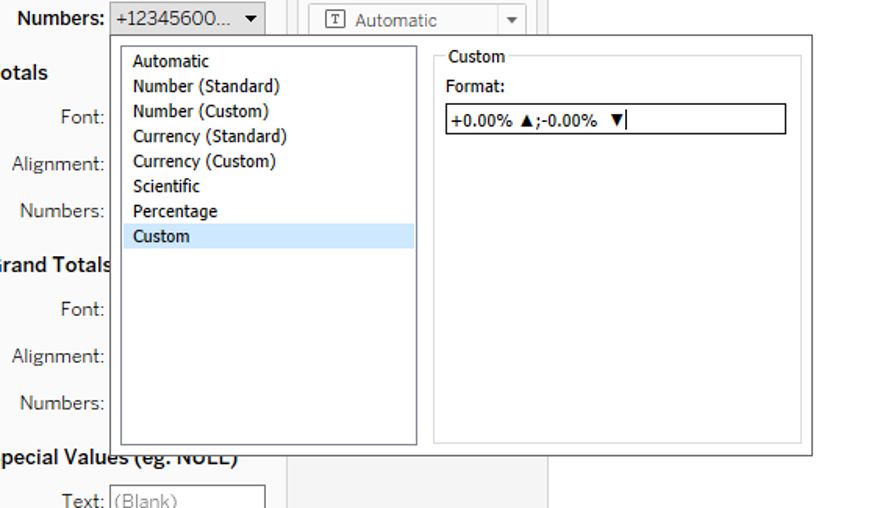Image resolution: width=877 pixels, height=508 pixels.
Task: Pick Currency (Standard) from the list
Action: point(209,136)
